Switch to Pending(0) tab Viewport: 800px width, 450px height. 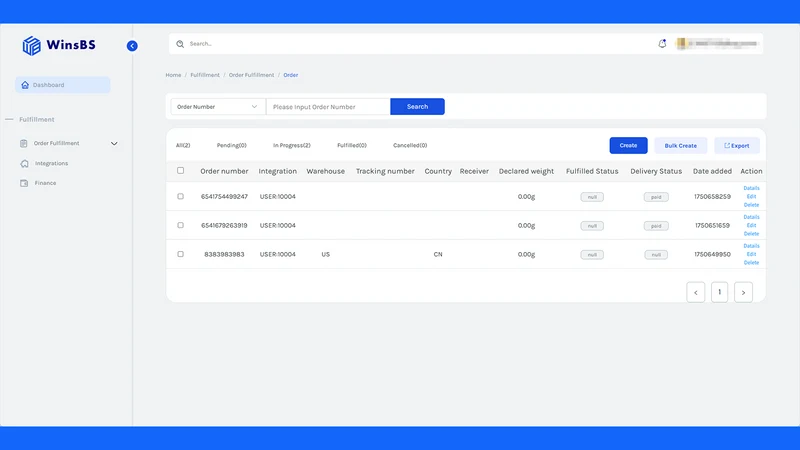232,145
